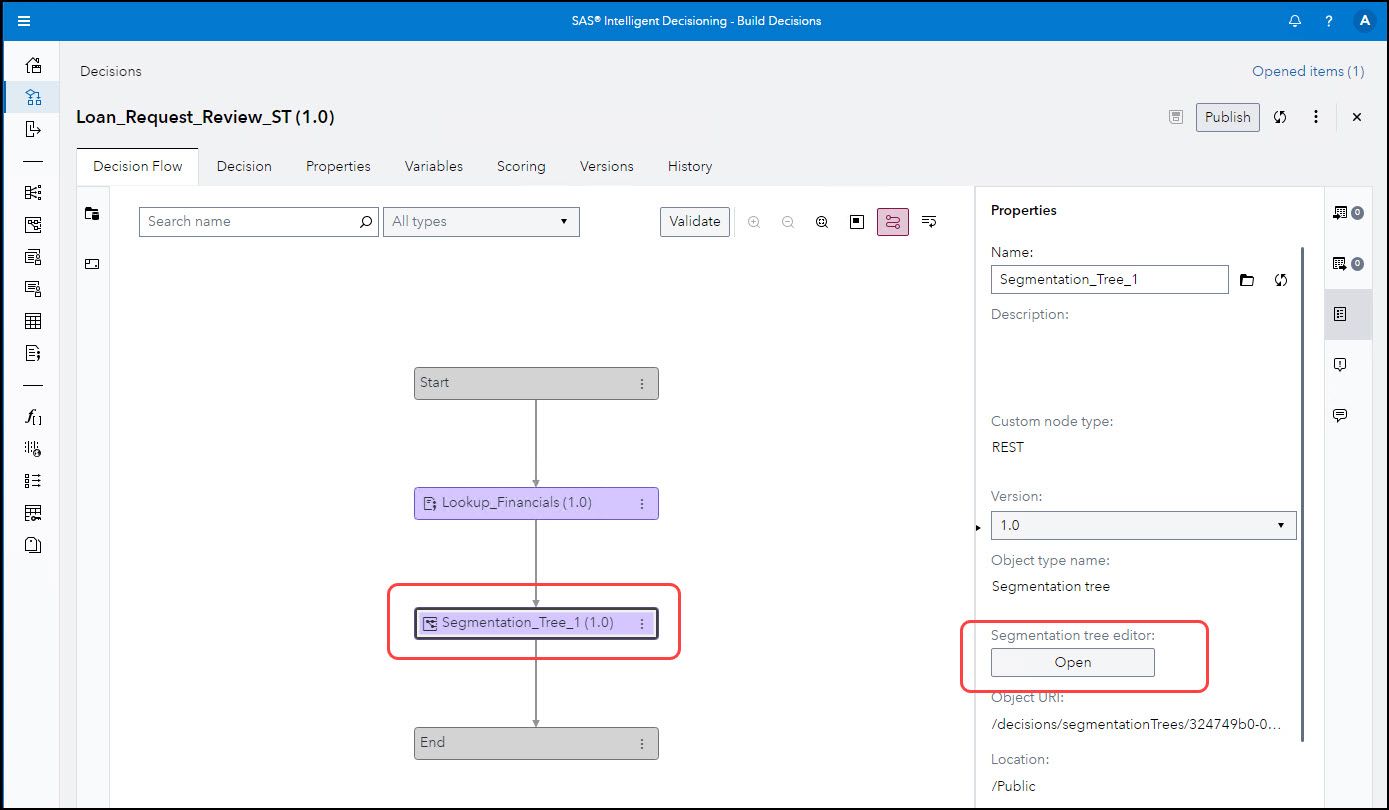Image resolution: width=1389 pixels, height=810 pixels.
Task: Open Segmentation_Tree_1 node options menu
Action: point(642,623)
